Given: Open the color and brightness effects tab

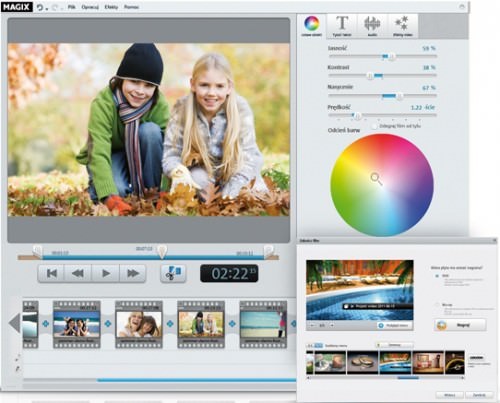Looking at the screenshot, I should pyautogui.click(x=312, y=26).
